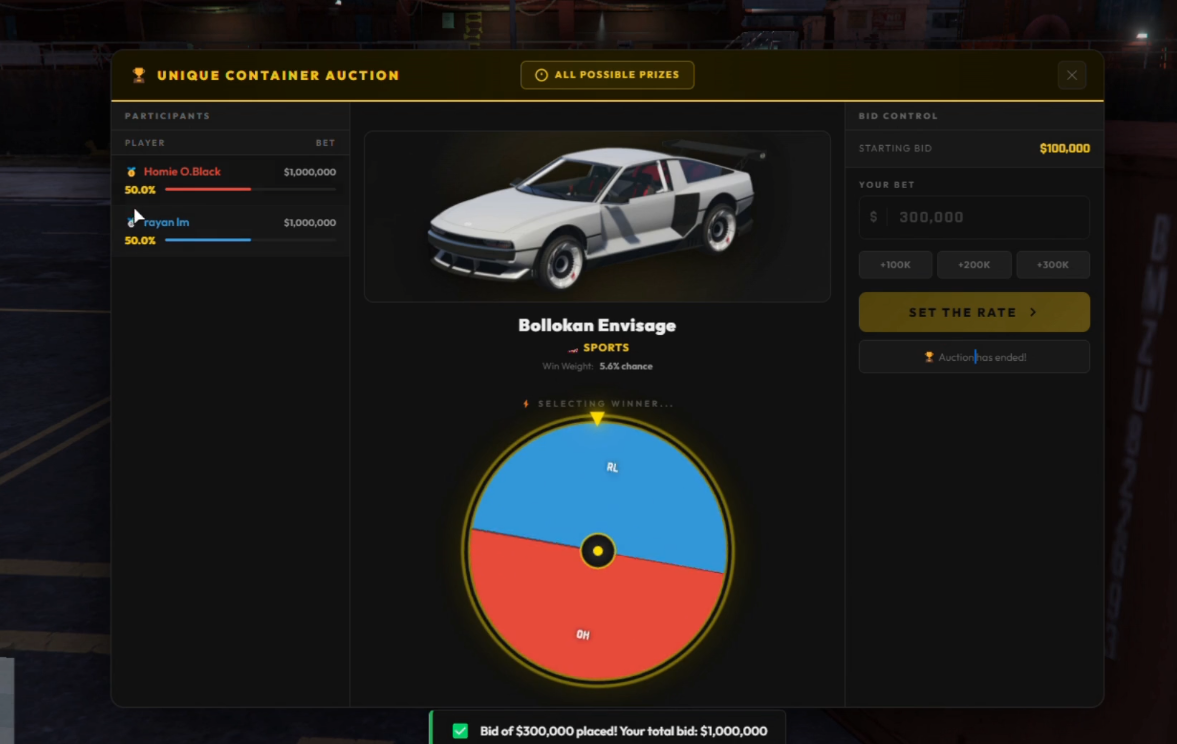Add 100K to your bet
Screen dimensions: 1177x744
coord(896,265)
